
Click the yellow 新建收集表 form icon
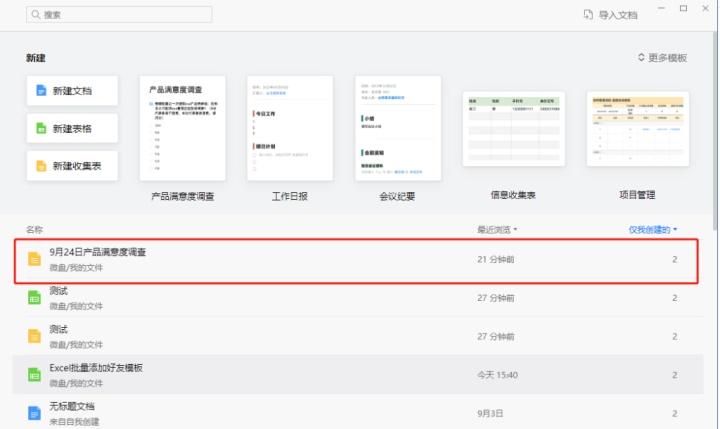tap(41, 166)
